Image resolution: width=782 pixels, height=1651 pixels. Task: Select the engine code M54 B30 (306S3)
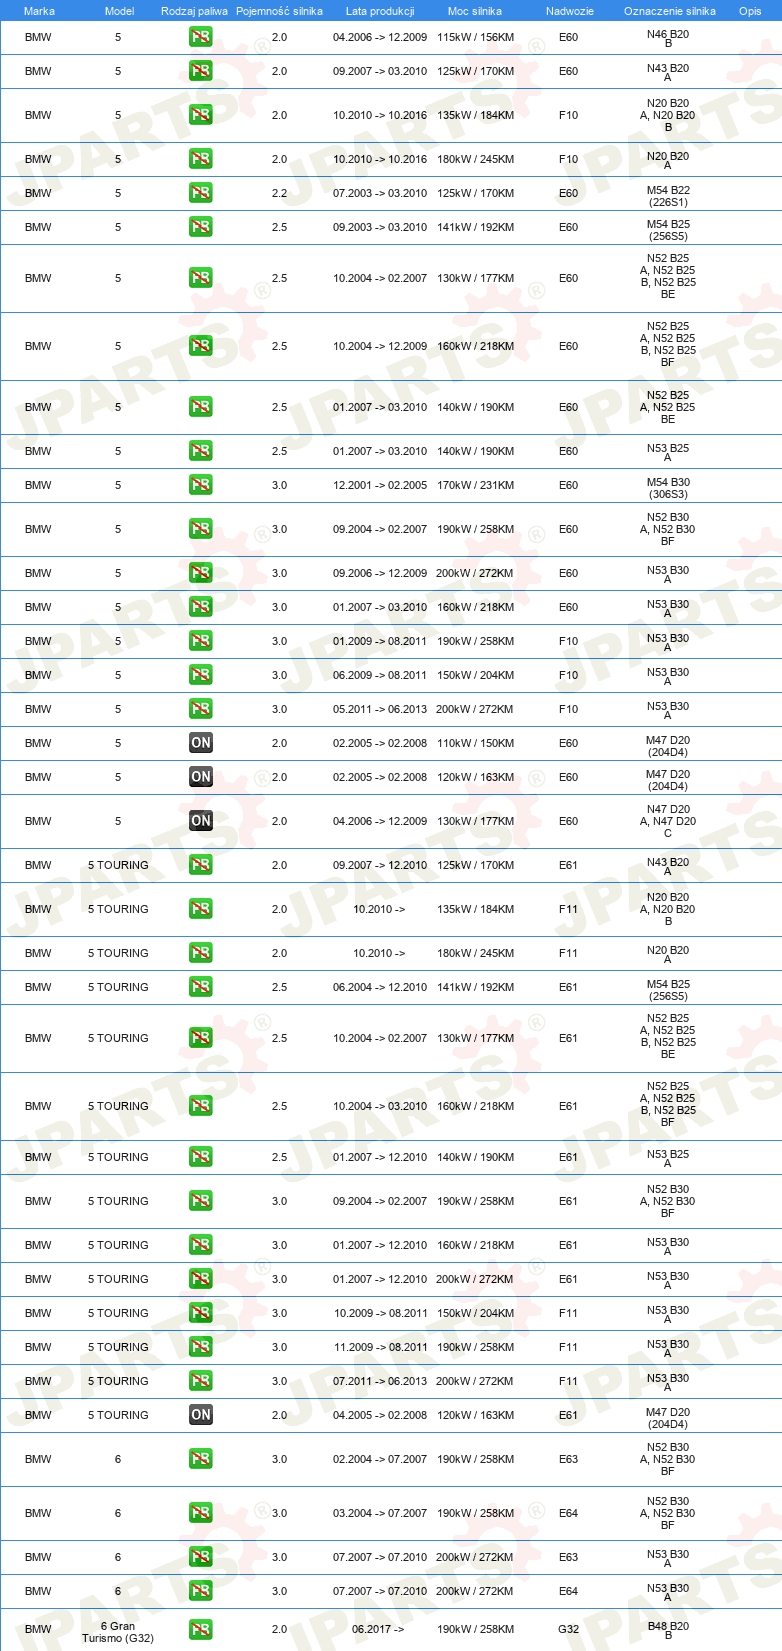point(668,488)
